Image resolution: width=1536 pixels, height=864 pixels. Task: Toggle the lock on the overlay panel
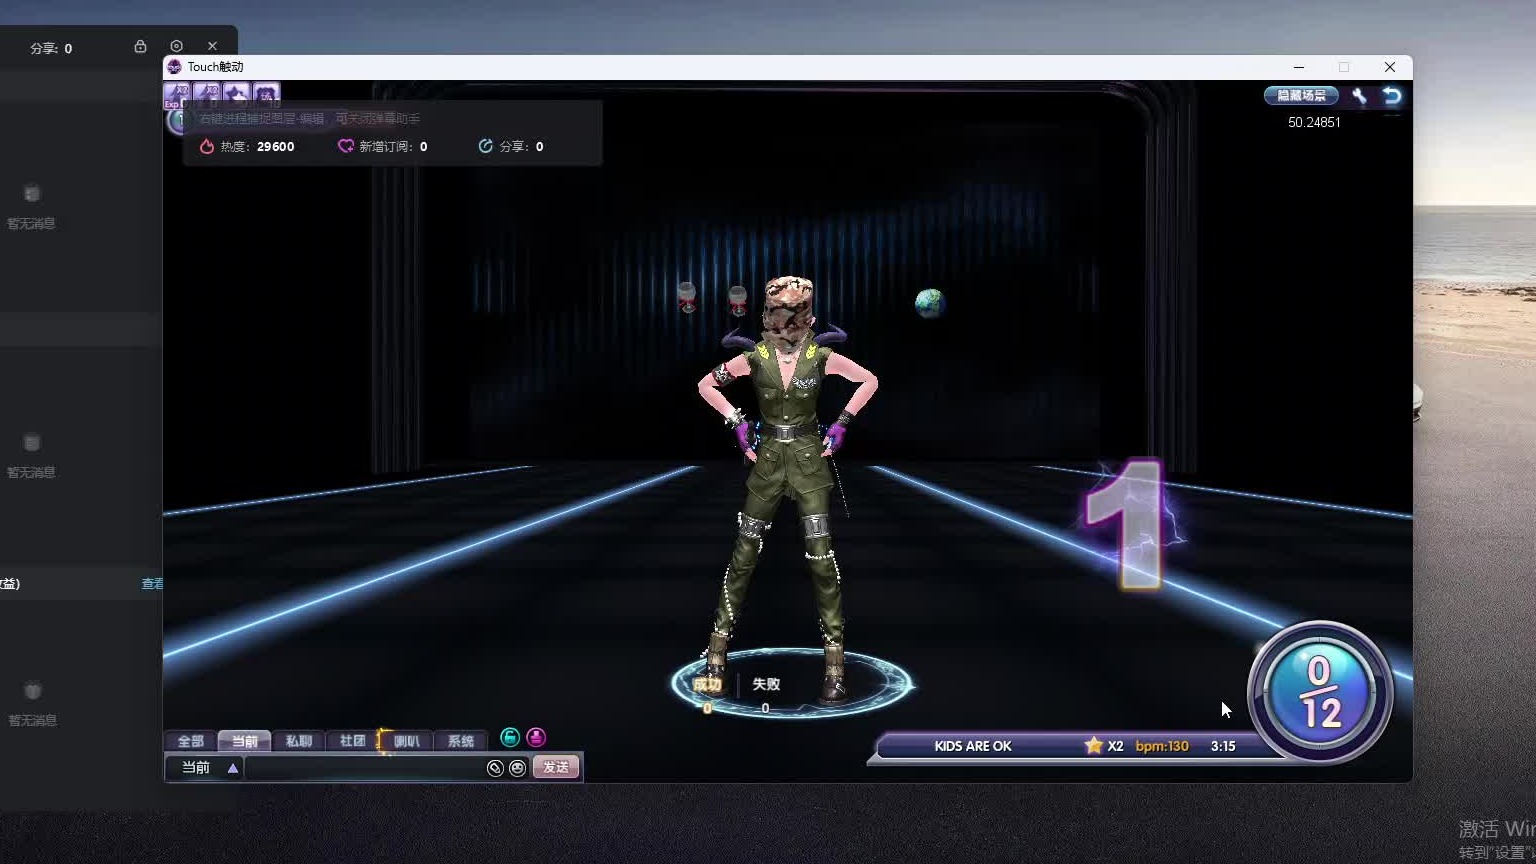tap(140, 46)
